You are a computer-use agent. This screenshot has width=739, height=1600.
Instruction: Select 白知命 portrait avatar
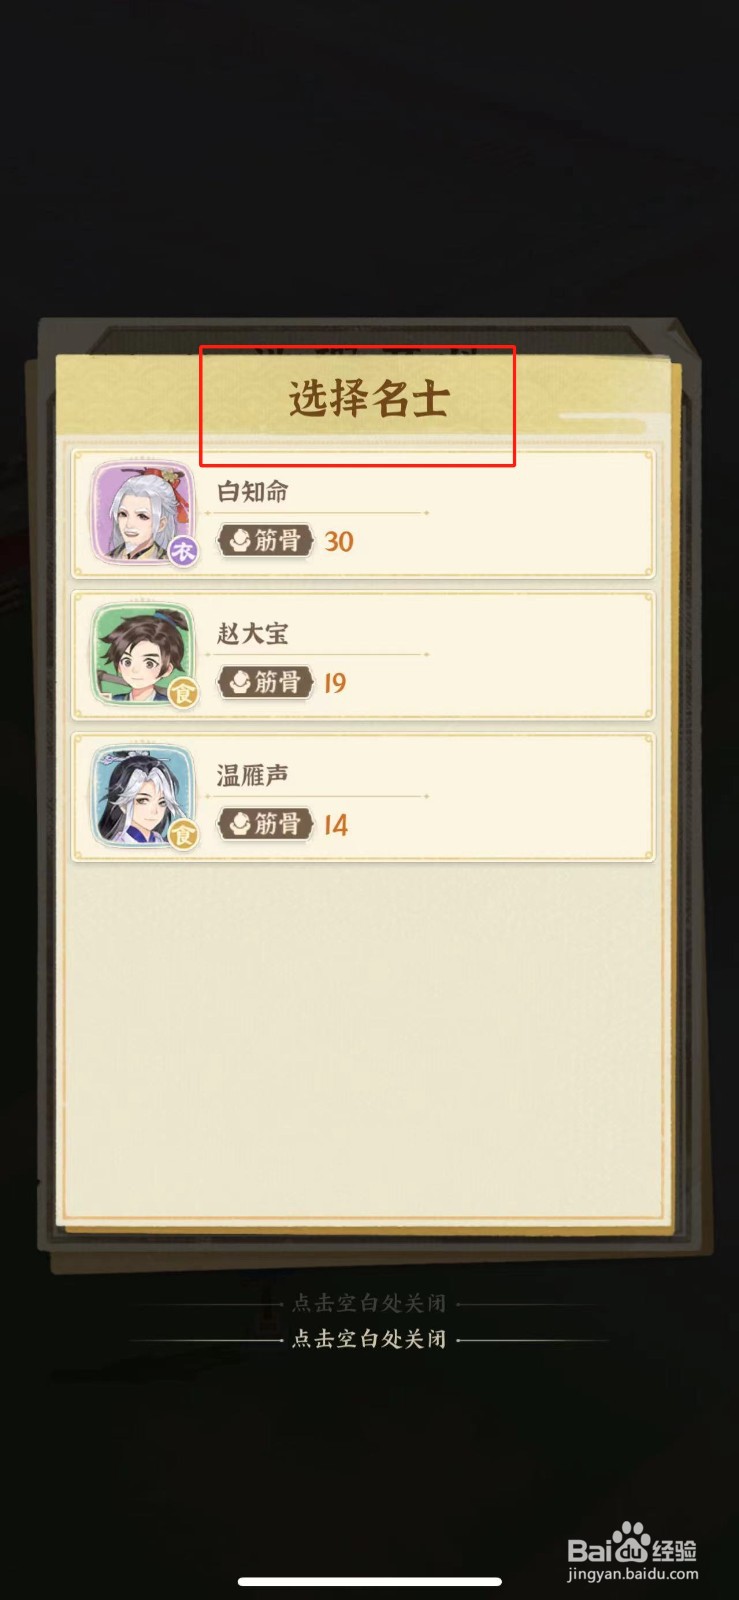(142, 513)
